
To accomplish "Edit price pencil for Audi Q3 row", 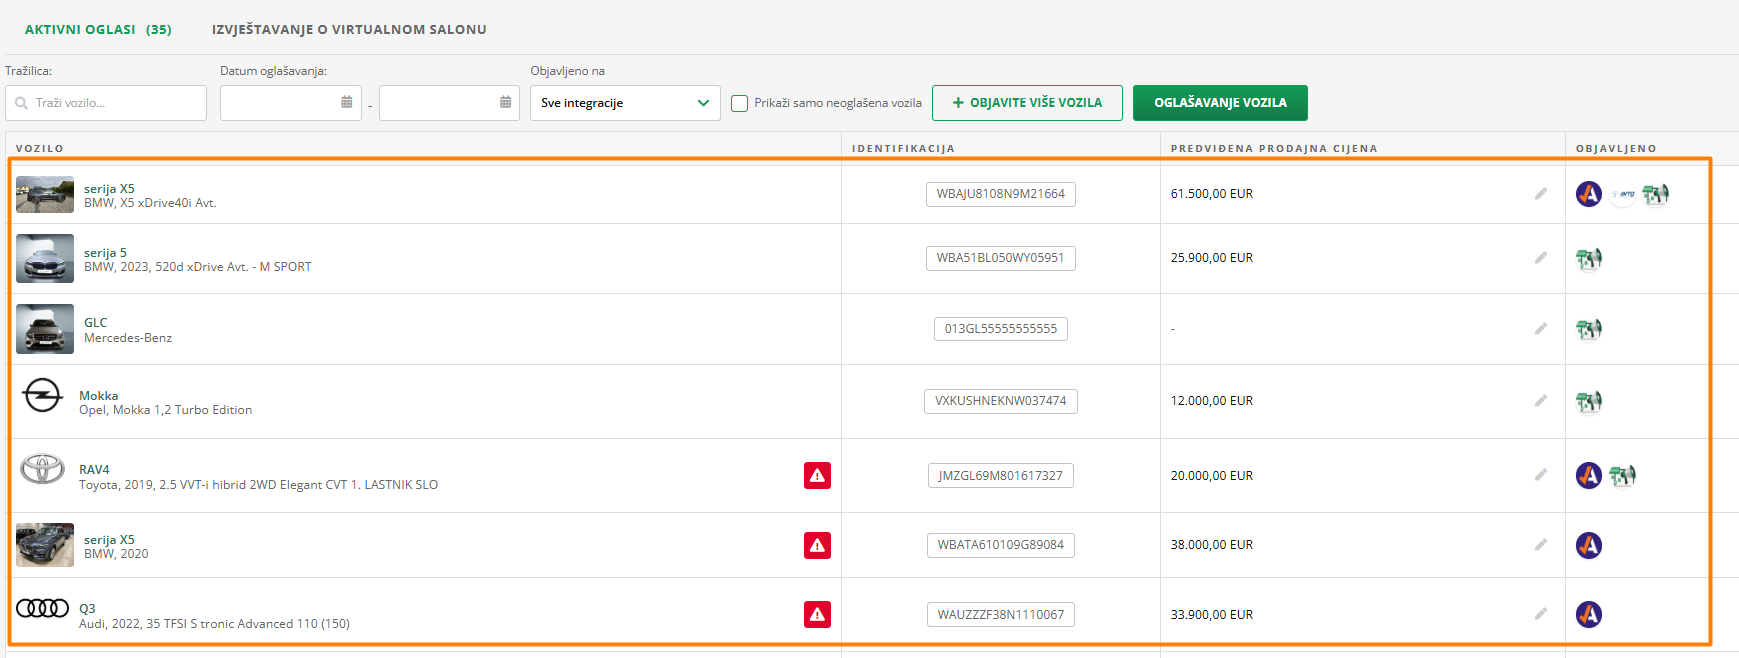I will [1541, 614].
